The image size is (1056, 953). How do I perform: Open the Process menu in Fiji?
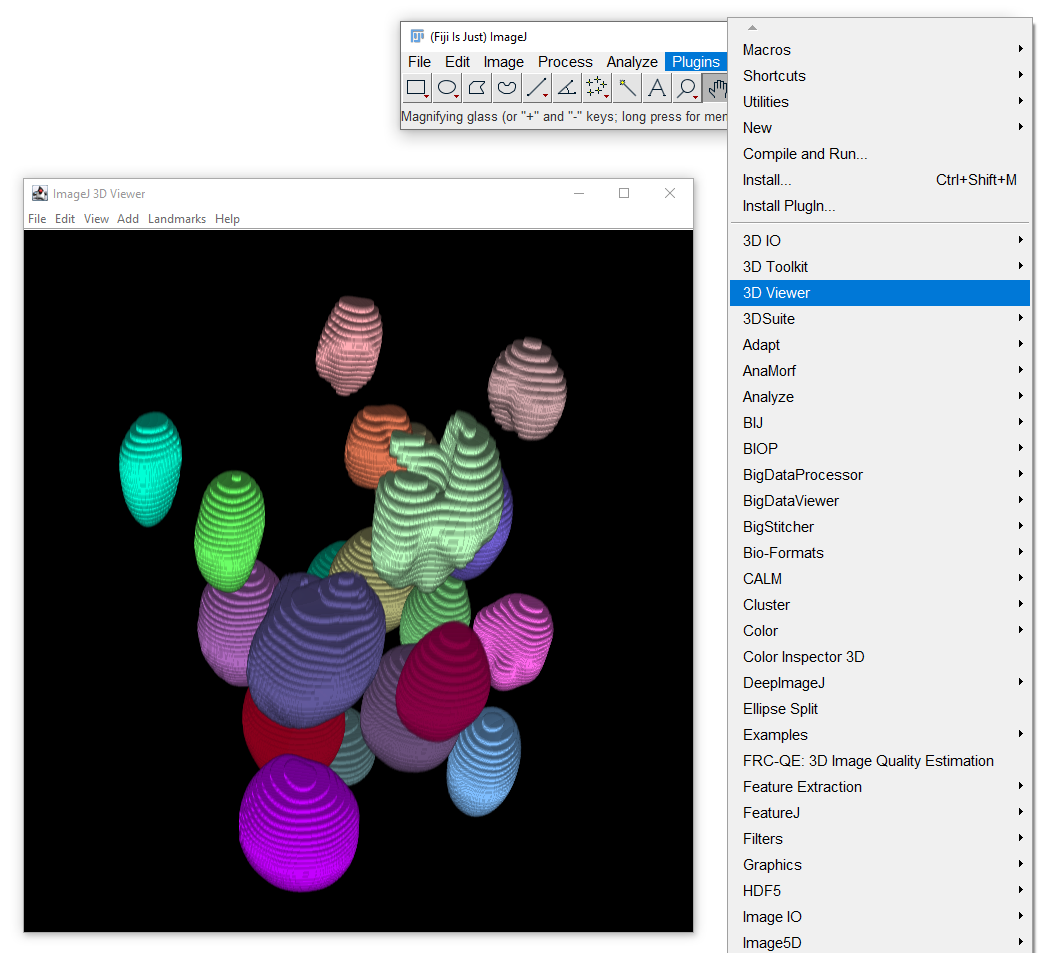pyautogui.click(x=565, y=62)
